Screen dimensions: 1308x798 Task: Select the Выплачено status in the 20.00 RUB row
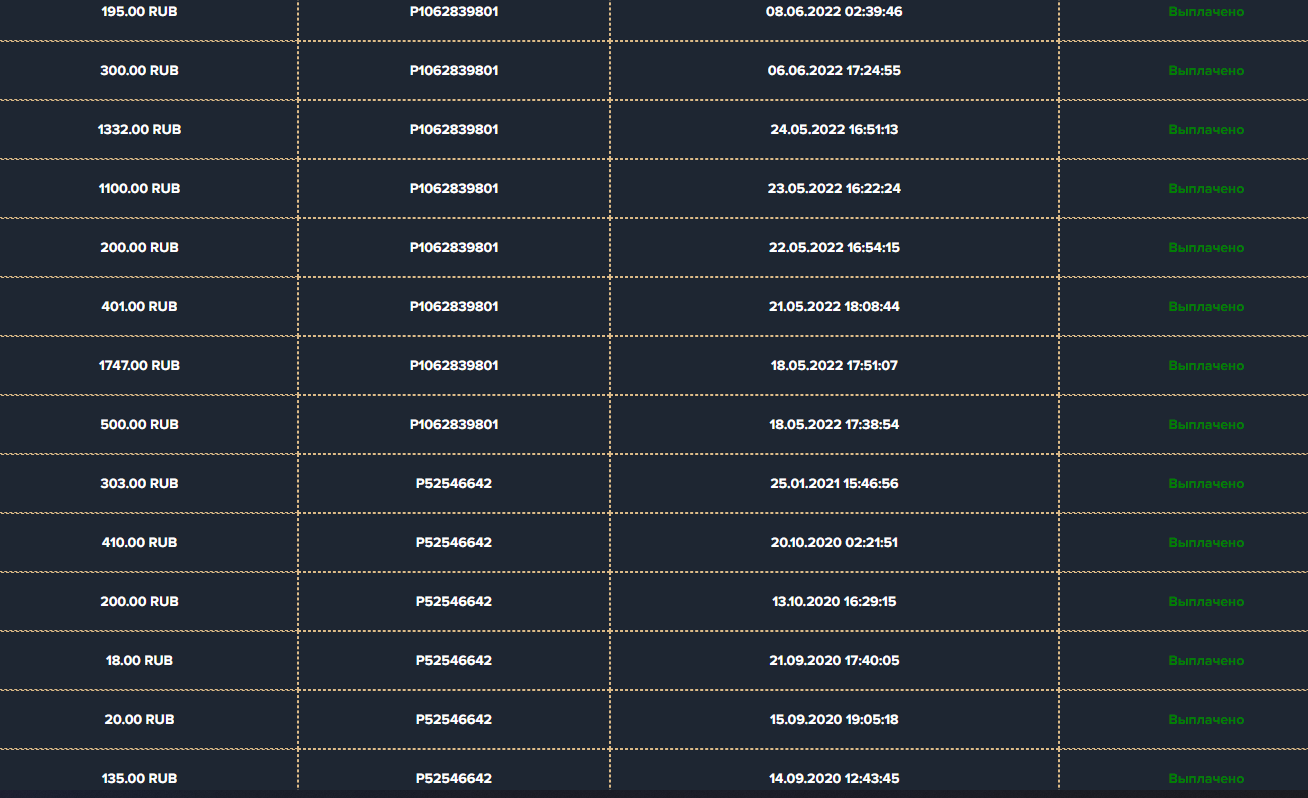coord(1206,720)
